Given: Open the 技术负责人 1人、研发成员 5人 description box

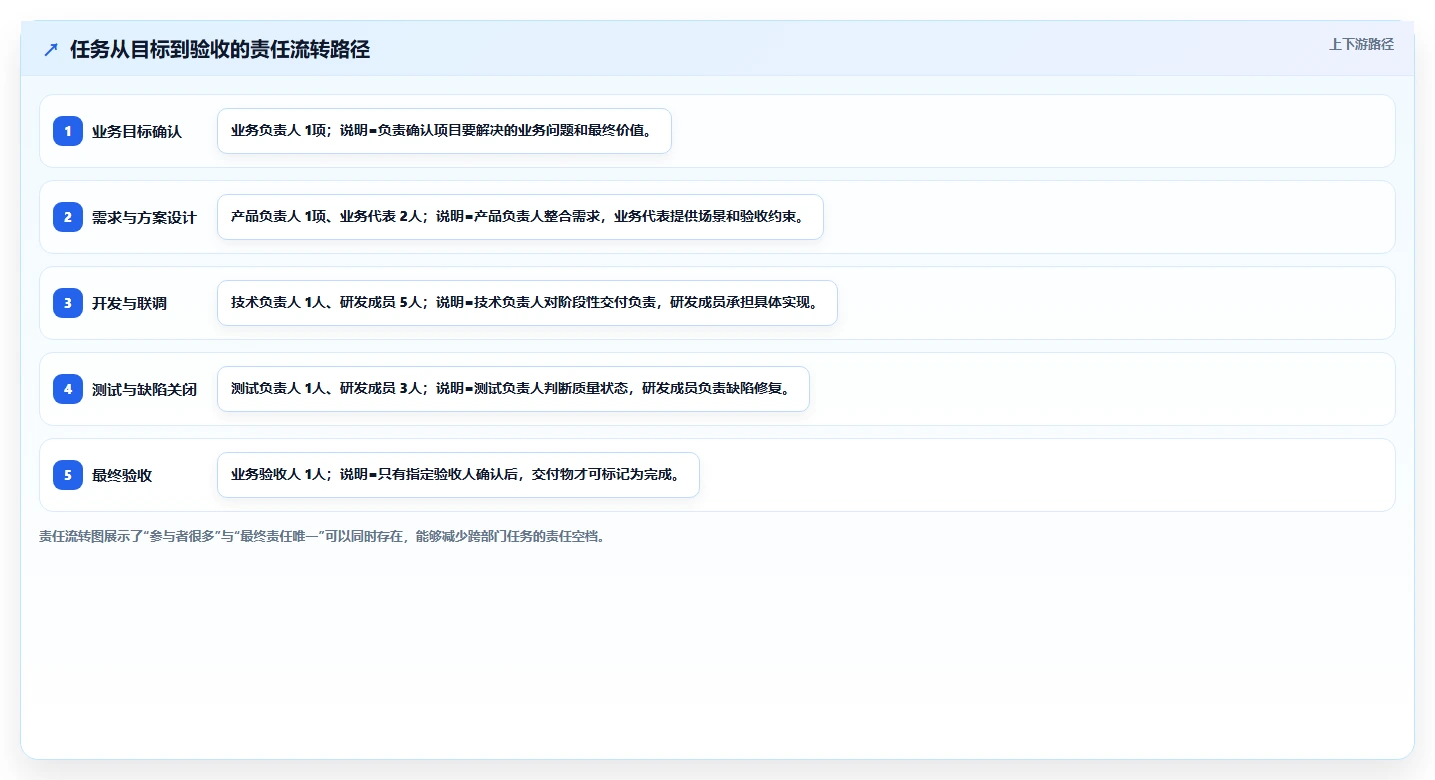Looking at the screenshot, I should click(x=527, y=303).
